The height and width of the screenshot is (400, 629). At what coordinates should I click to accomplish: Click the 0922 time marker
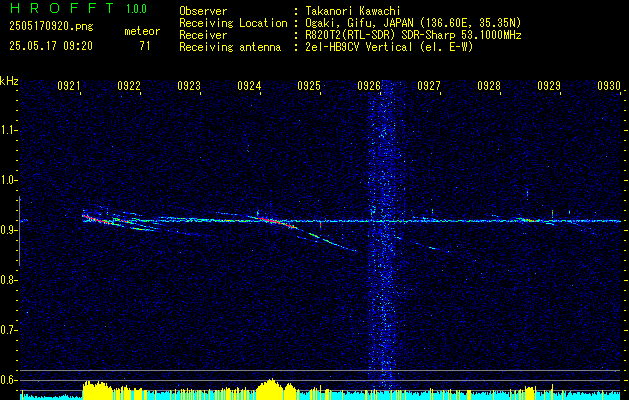pos(129,85)
